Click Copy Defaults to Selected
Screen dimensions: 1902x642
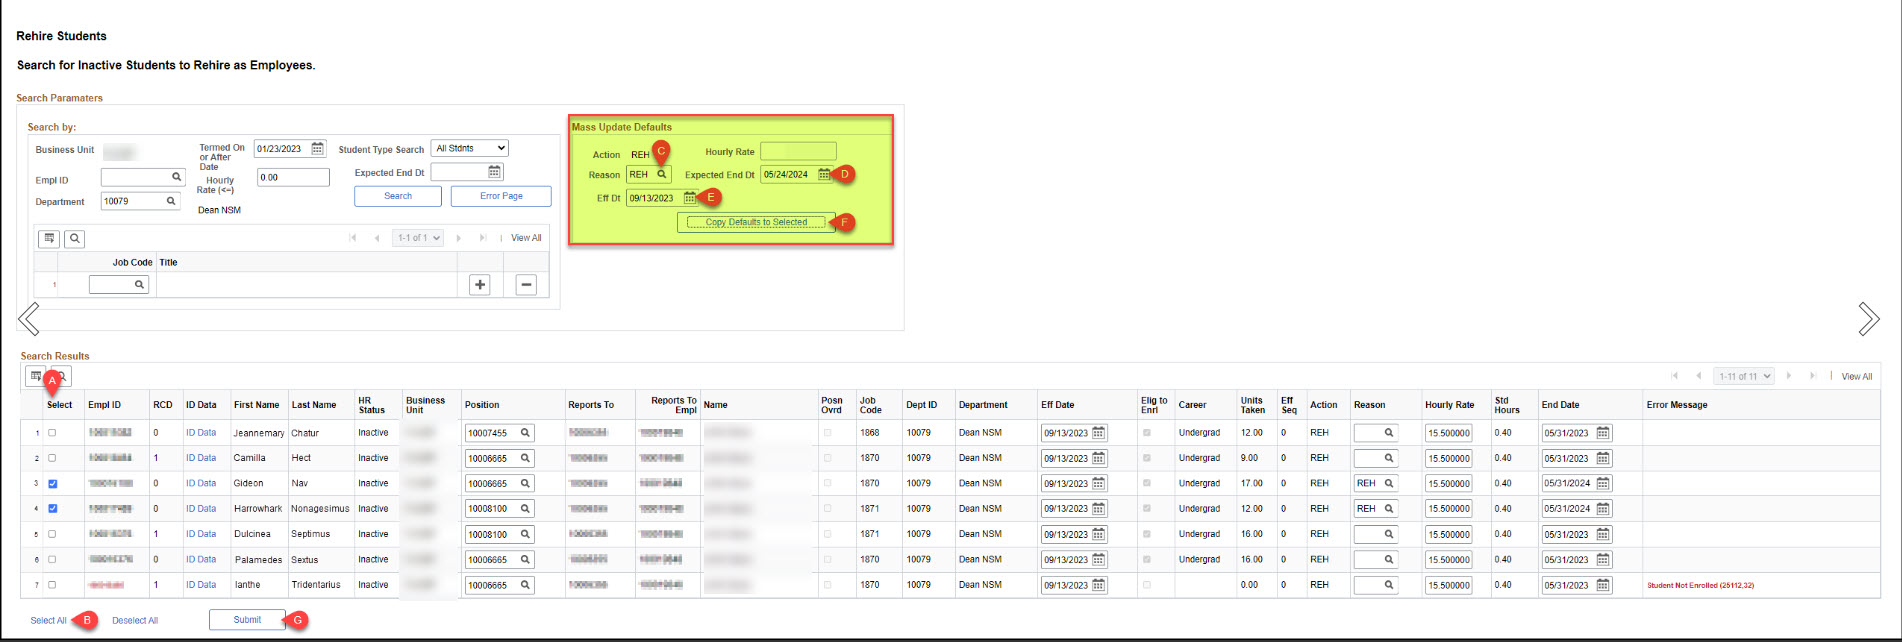(x=756, y=222)
